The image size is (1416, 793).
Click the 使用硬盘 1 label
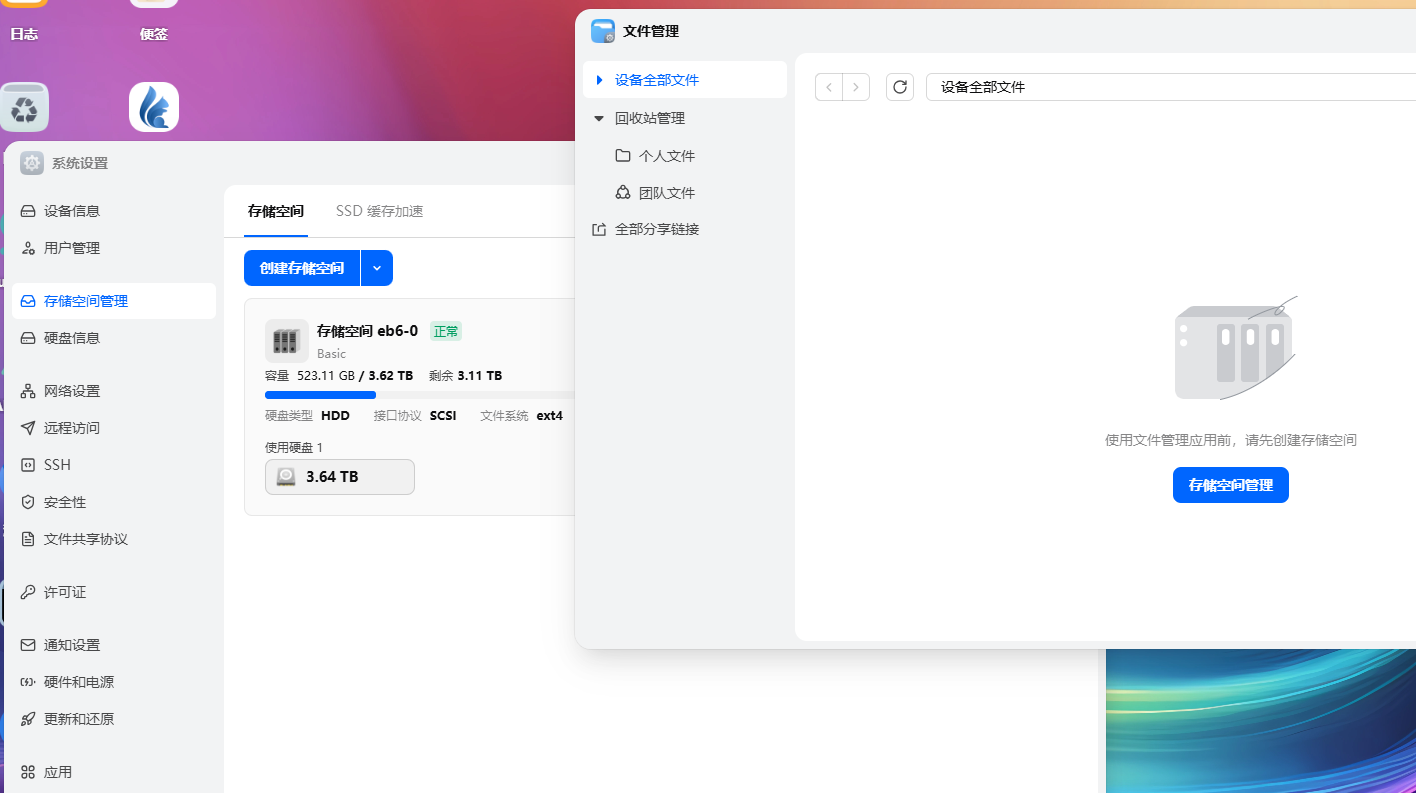coord(294,447)
